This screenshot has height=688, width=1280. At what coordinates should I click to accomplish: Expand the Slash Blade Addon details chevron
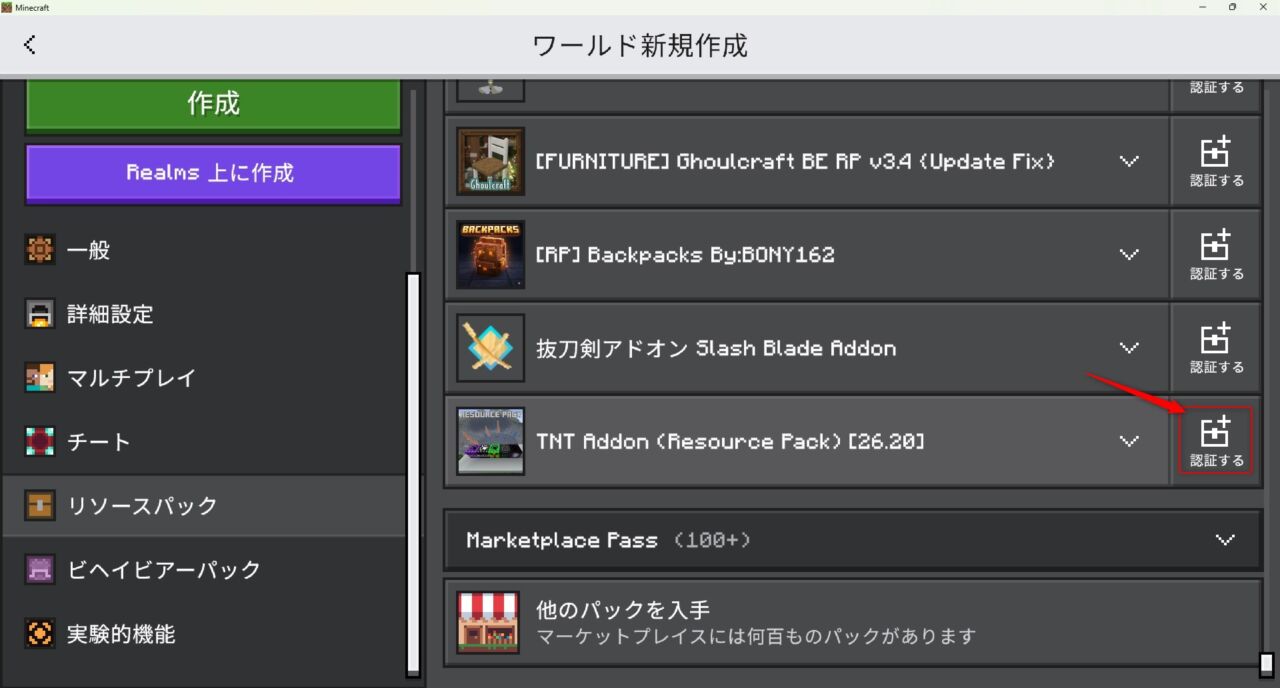tap(1129, 348)
